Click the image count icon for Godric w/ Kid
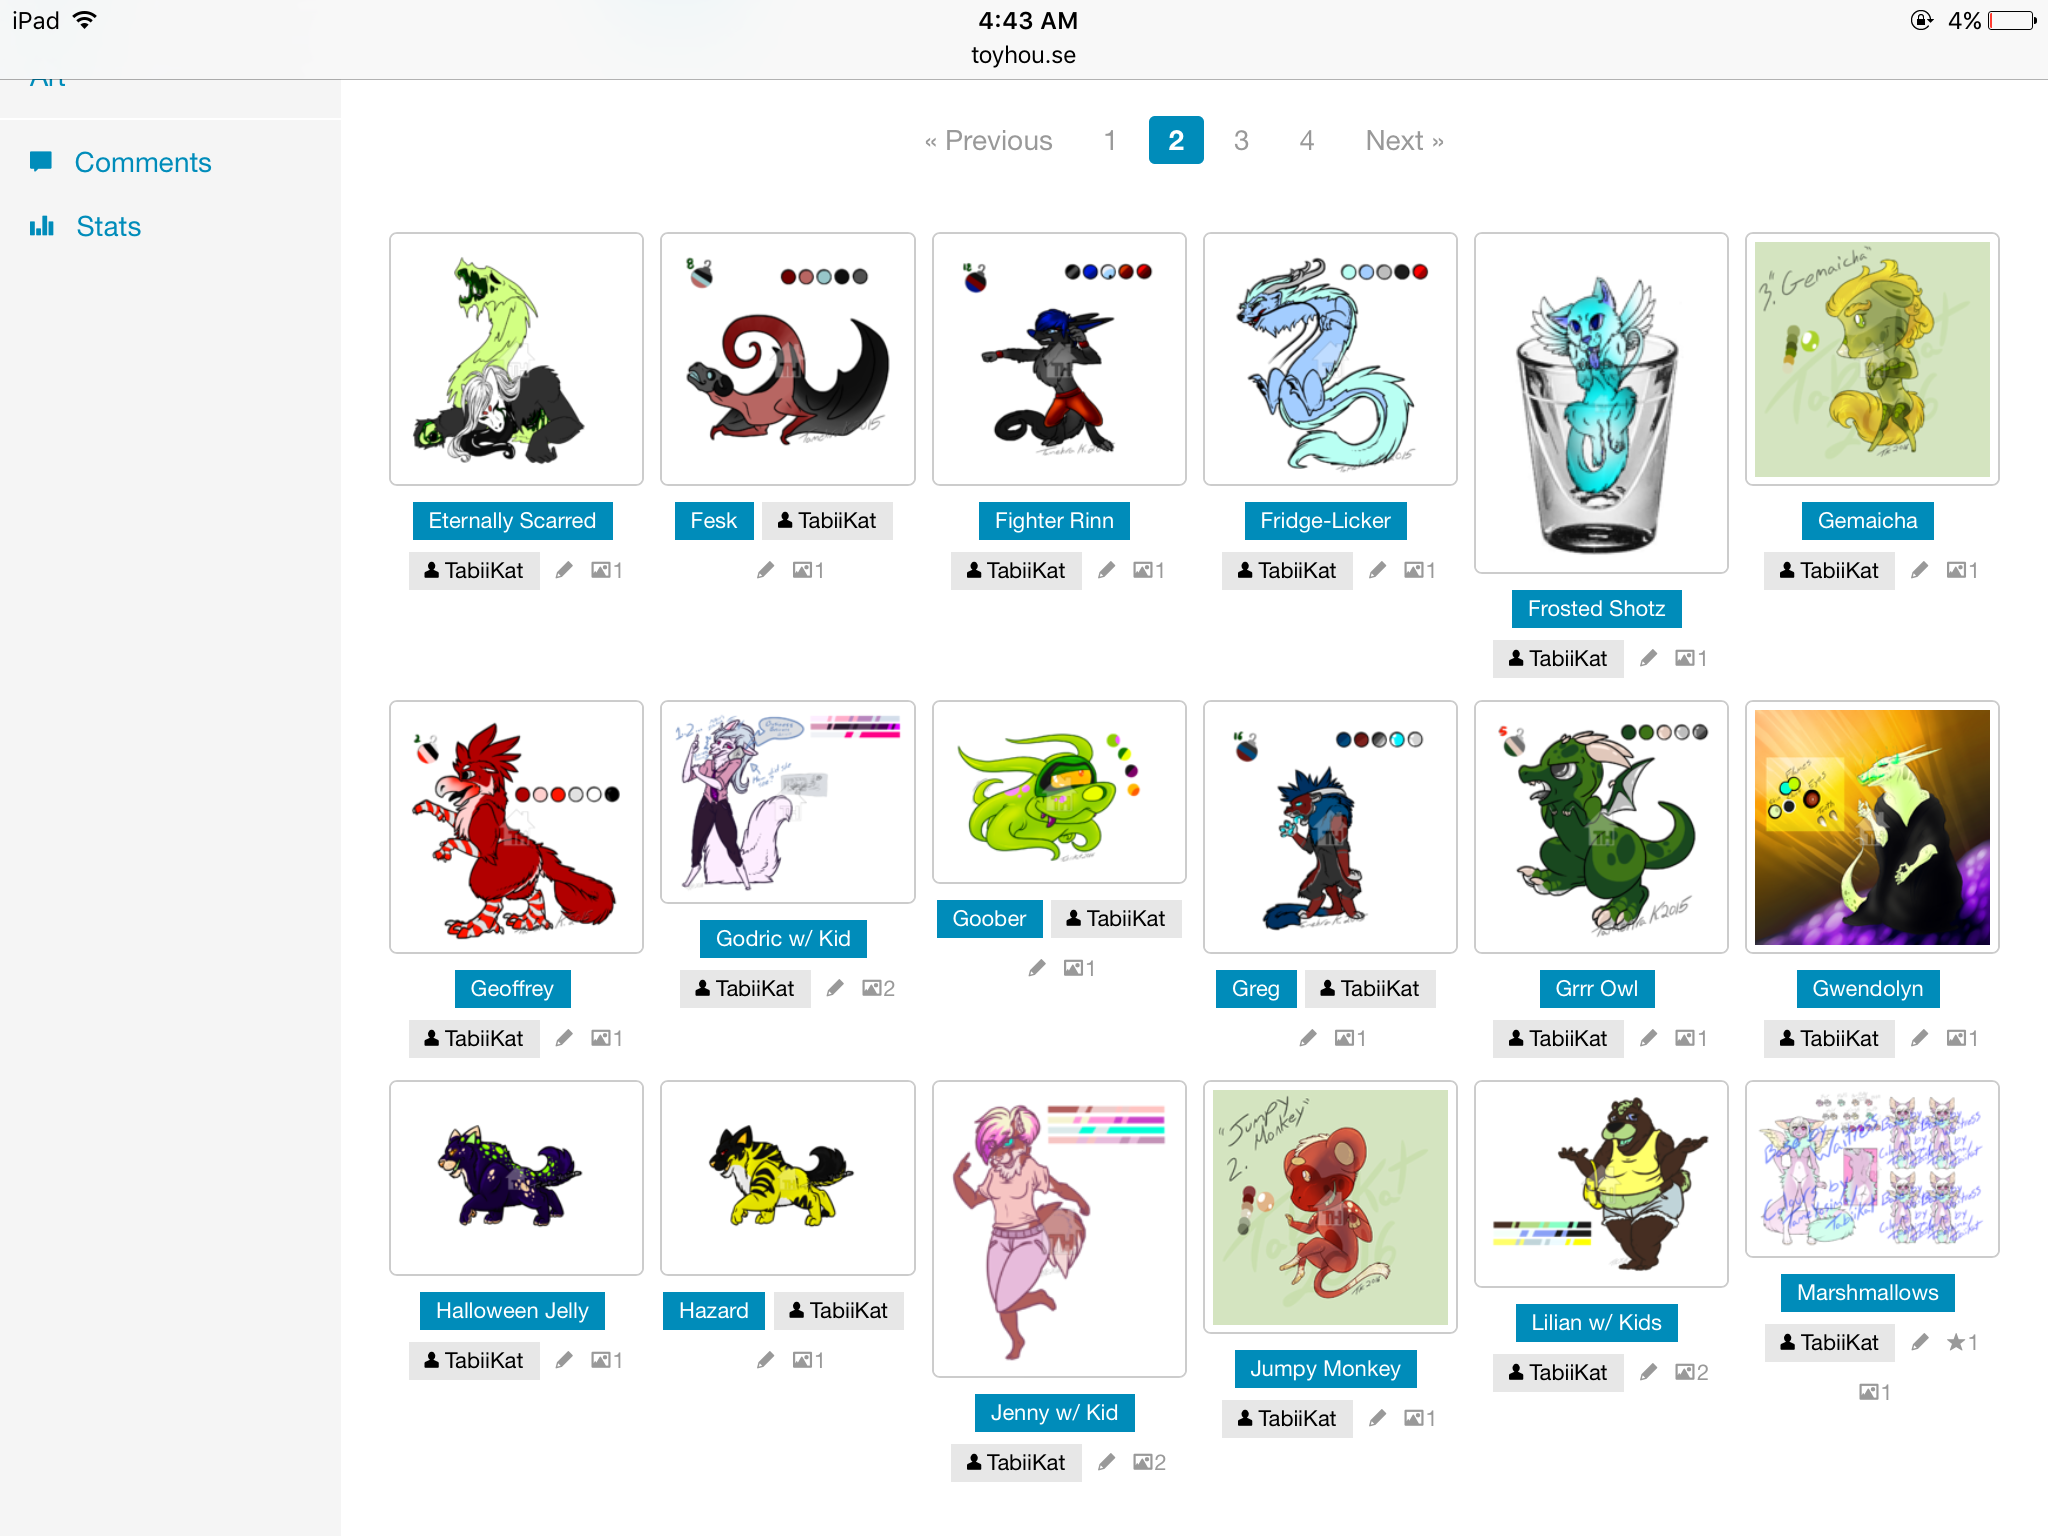The image size is (2048, 1536). click(x=872, y=988)
